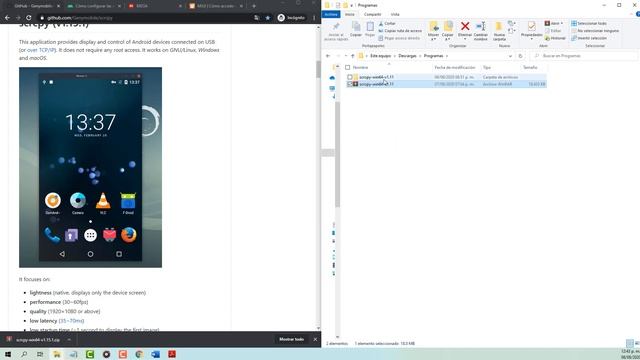The image size is (640, 360).
Task: Close the Chrome downloads bar
Action: click(x=315, y=340)
